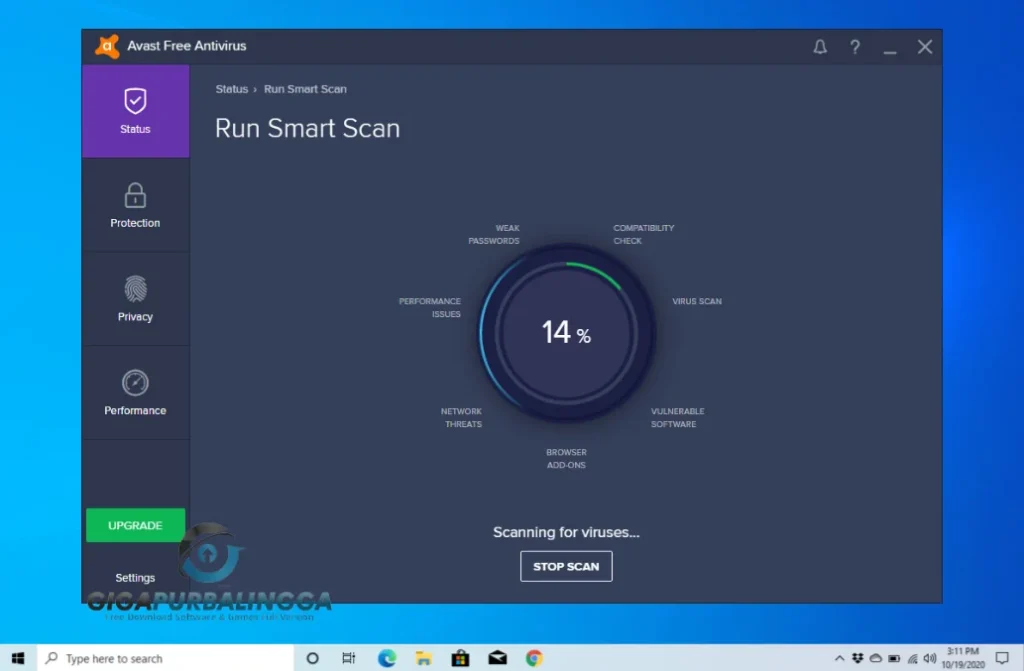Screen dimensions: 1024x671
Task: Click the Avast logo in the title bar
Action: (x=106, y=45)
